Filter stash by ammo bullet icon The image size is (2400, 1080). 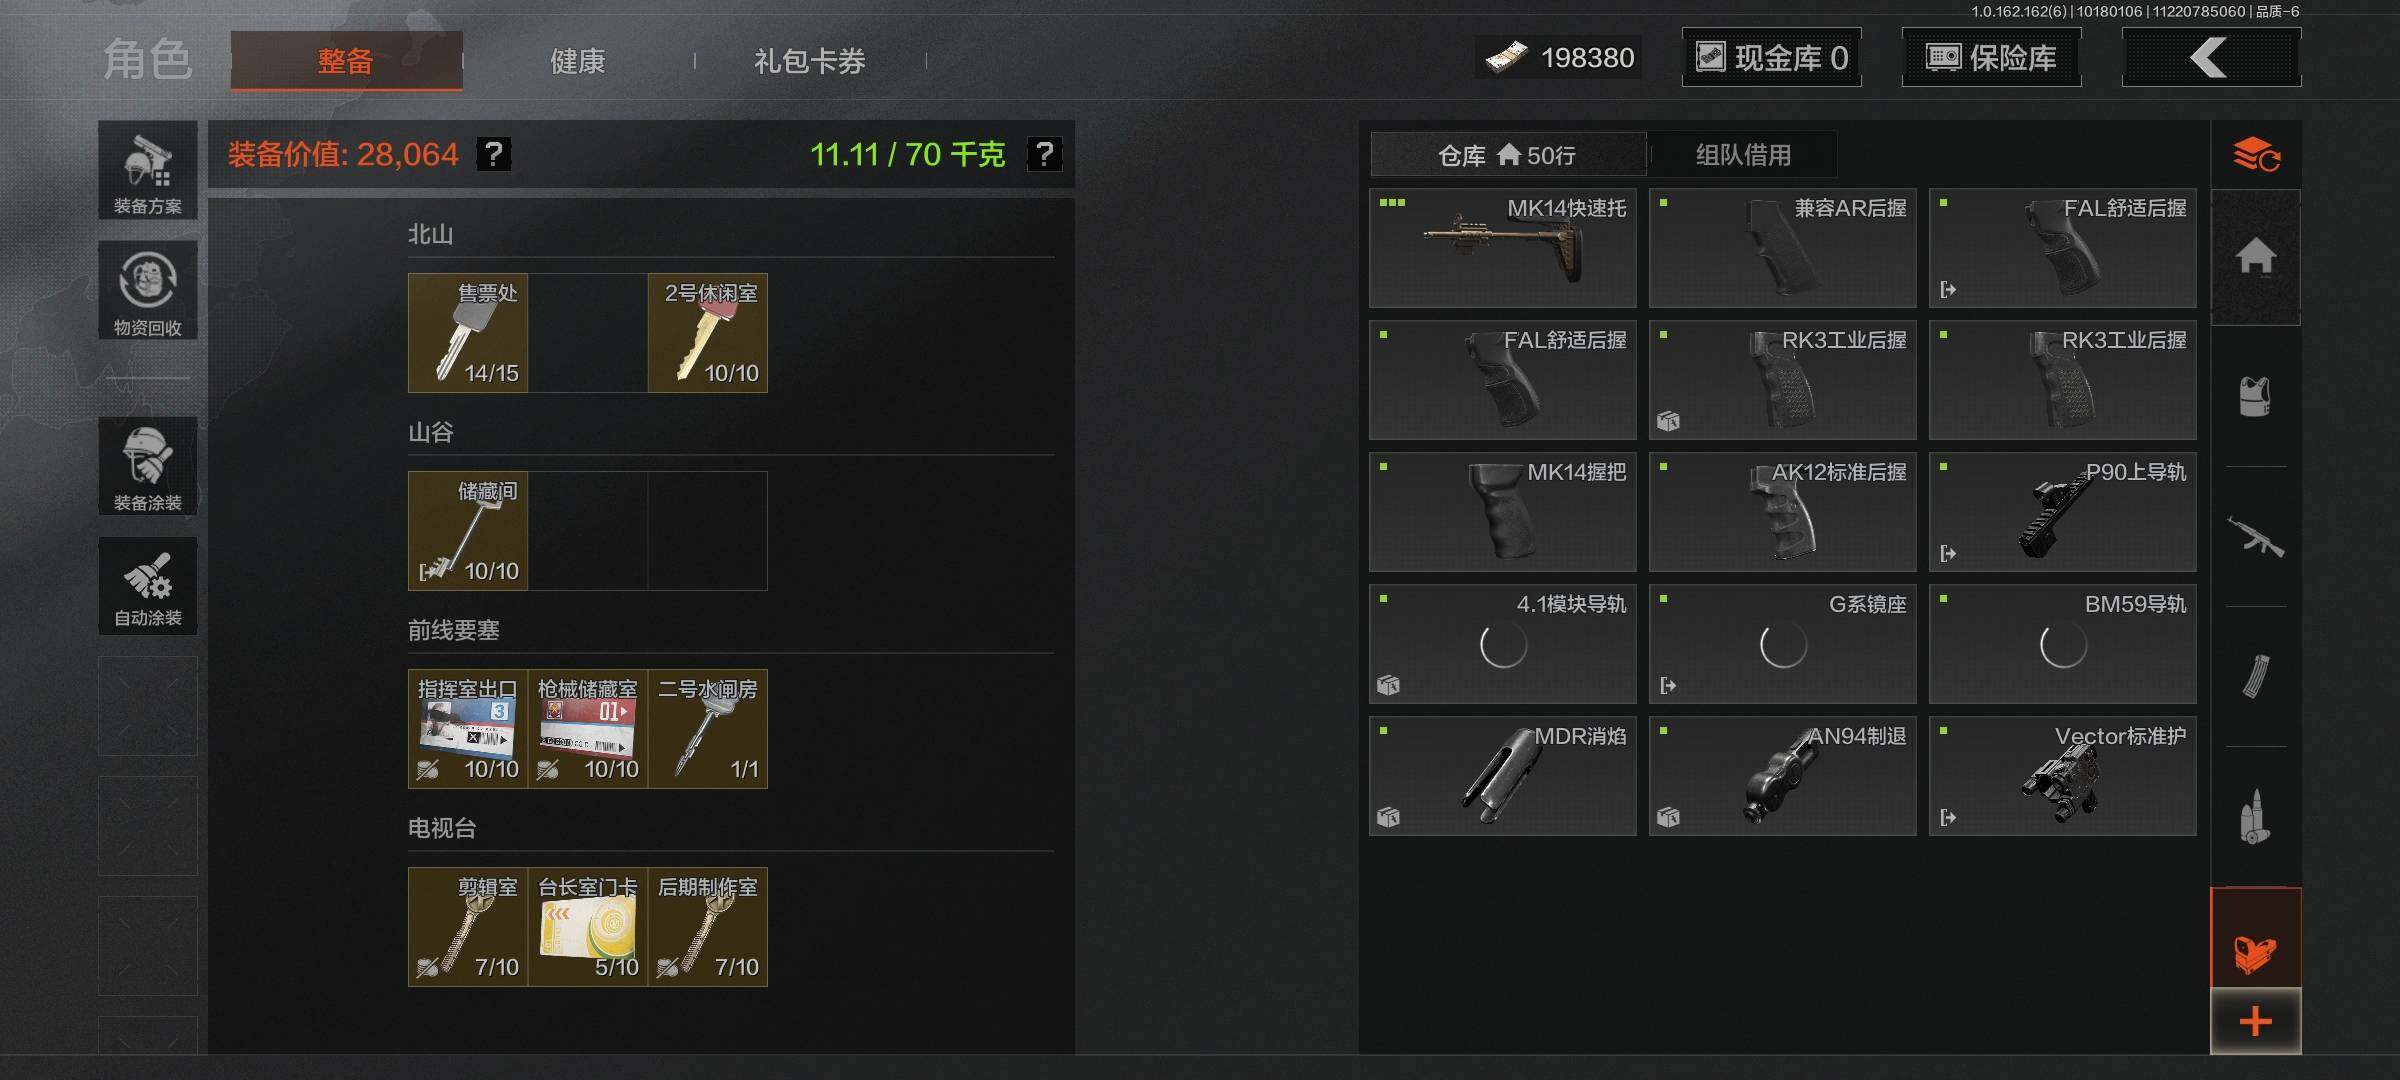click(2256, 817)
